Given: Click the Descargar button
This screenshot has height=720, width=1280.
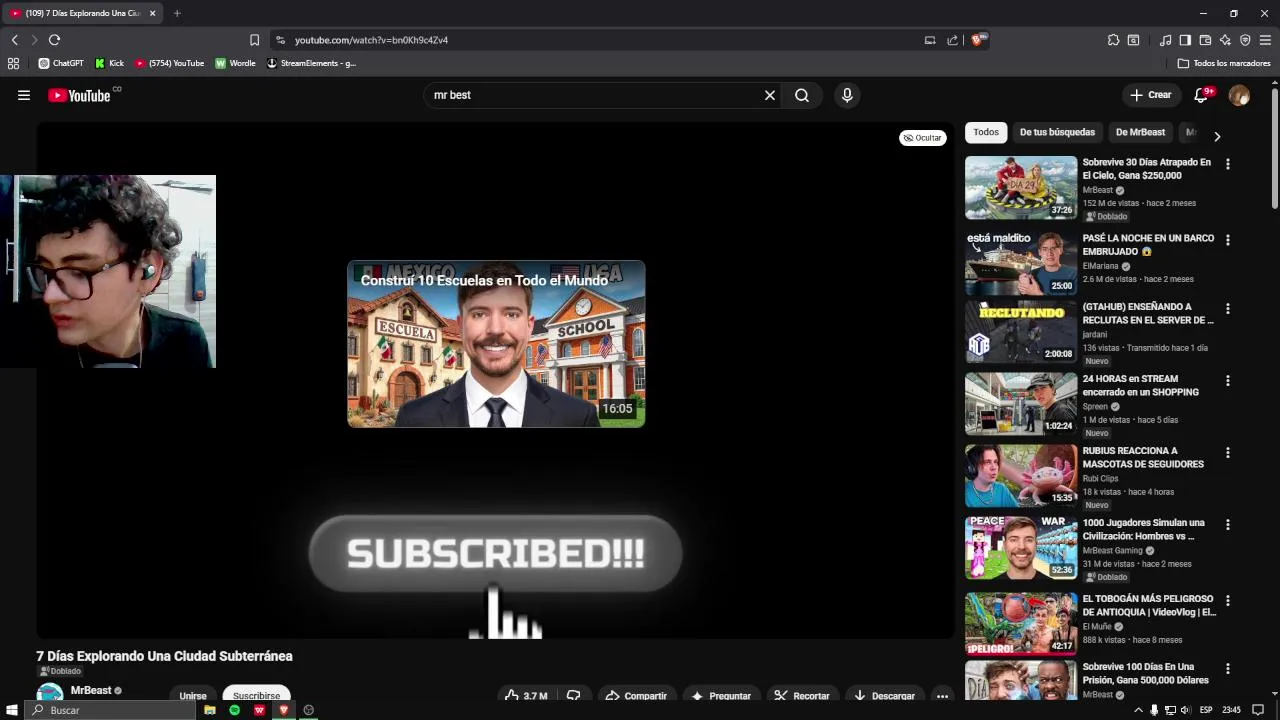Looking at the screenshot, I should tap(883, 696).
